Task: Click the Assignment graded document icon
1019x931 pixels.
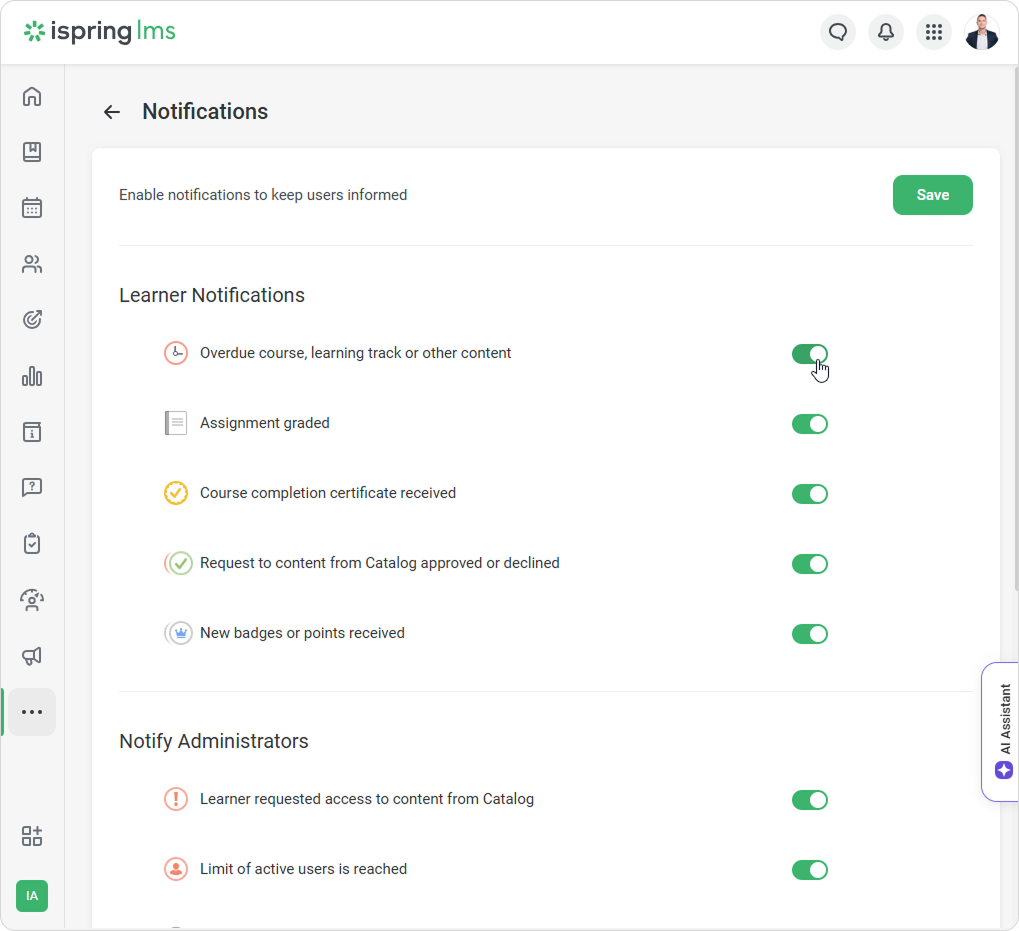Action: (176, 423)
